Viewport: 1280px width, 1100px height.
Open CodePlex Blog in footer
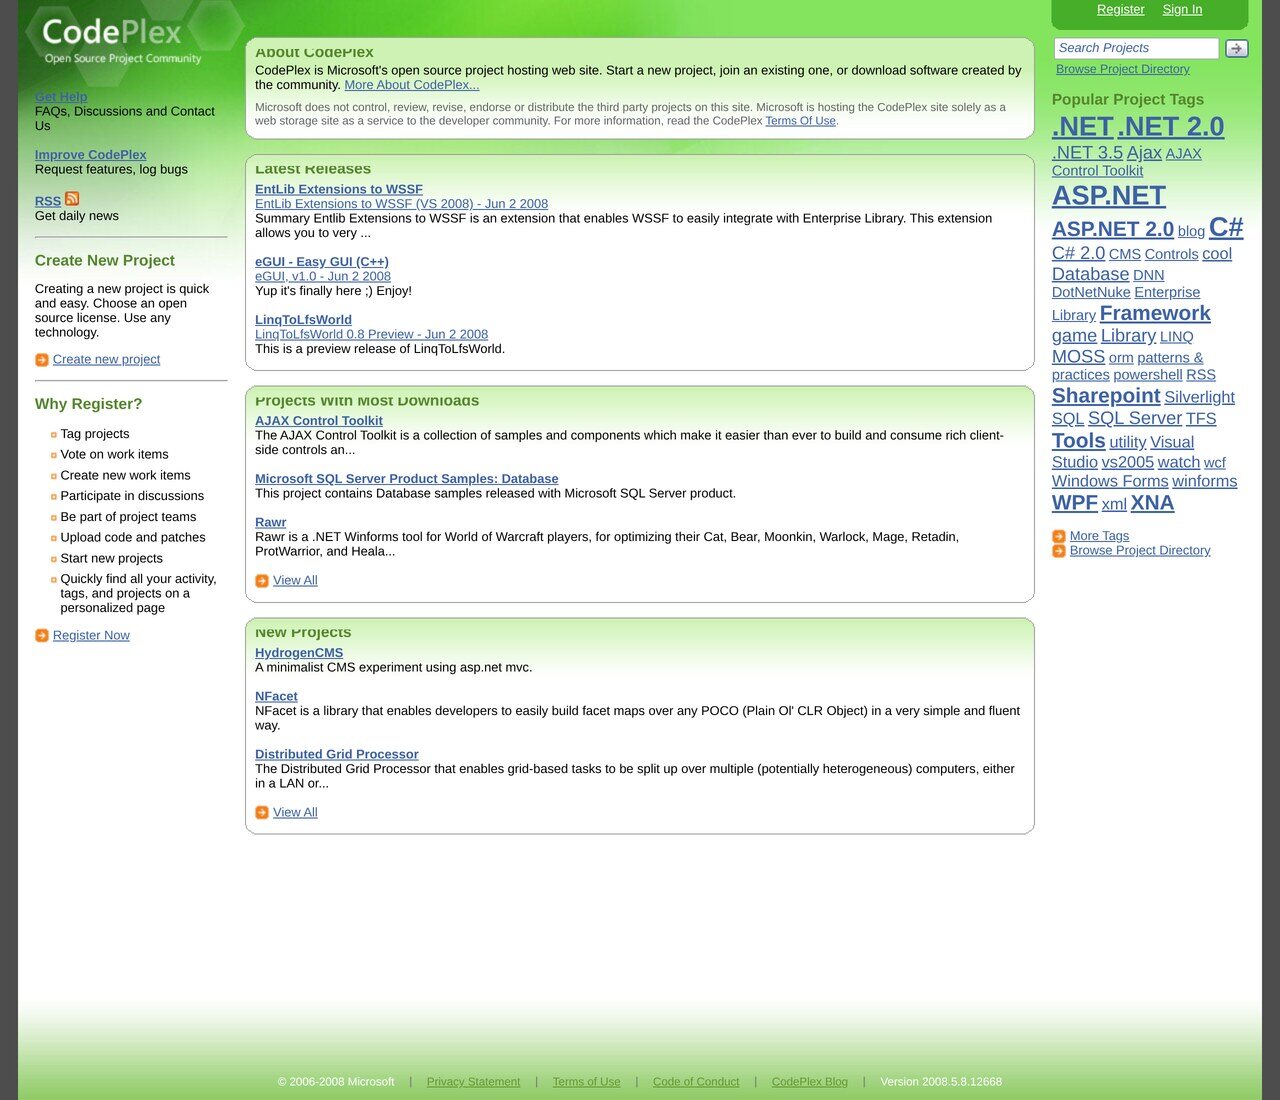click(809, 1082)
